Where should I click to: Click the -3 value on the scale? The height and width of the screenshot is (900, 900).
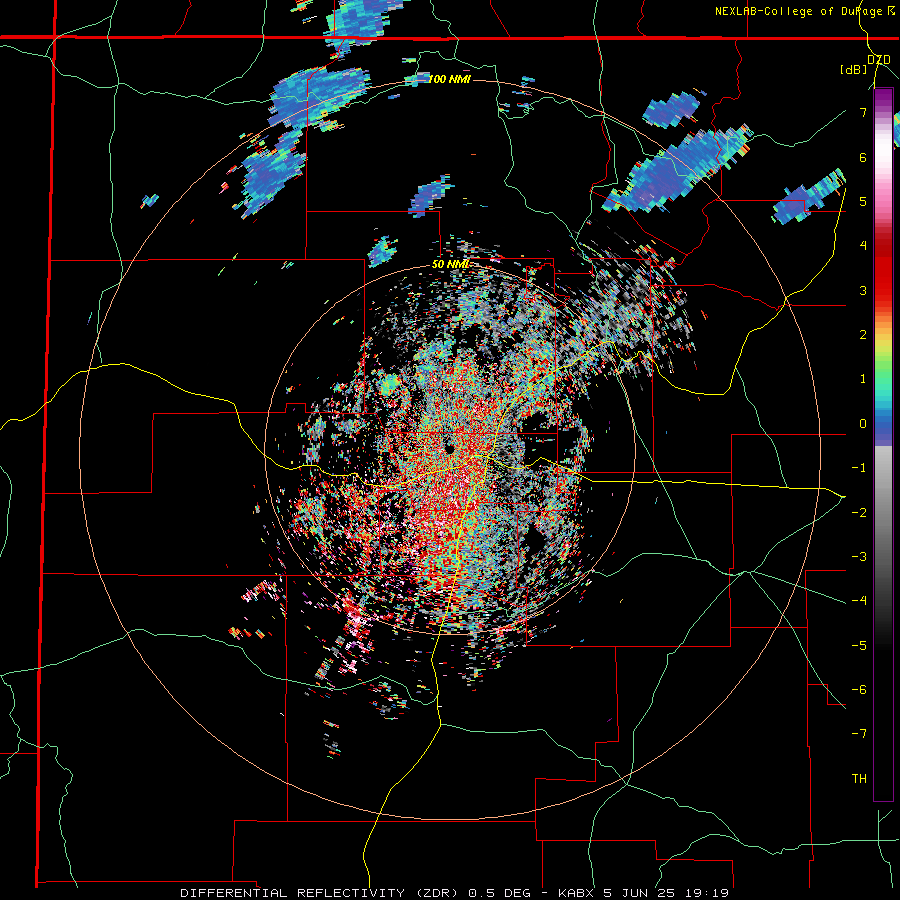click(x=859, y=556)
